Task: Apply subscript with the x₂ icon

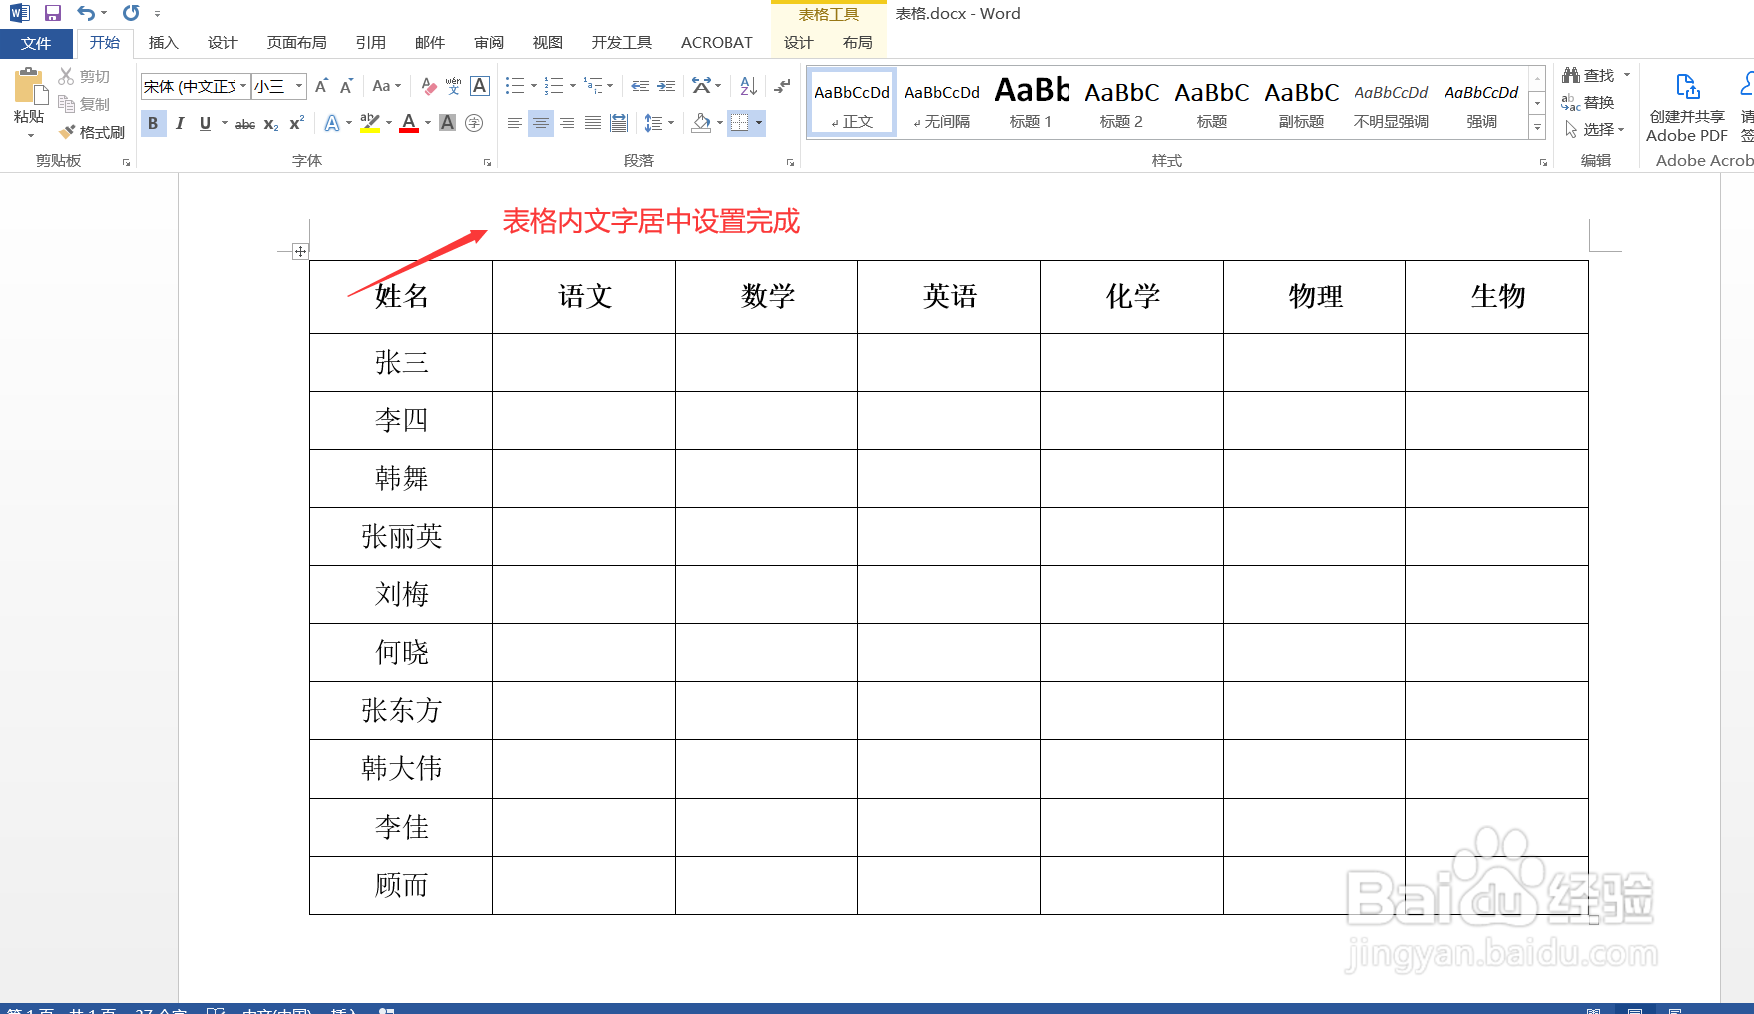Action: pyautogui.click(x=268, y=123)
